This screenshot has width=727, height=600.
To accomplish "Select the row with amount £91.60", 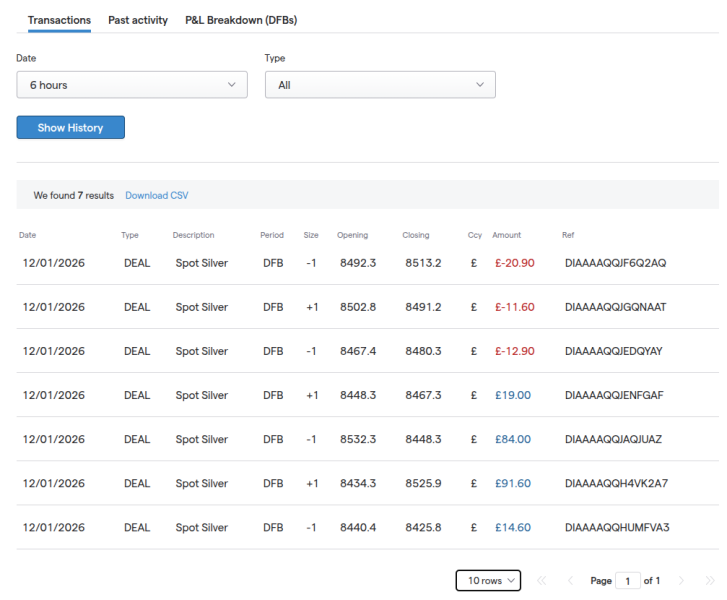I will click(512, 483).
